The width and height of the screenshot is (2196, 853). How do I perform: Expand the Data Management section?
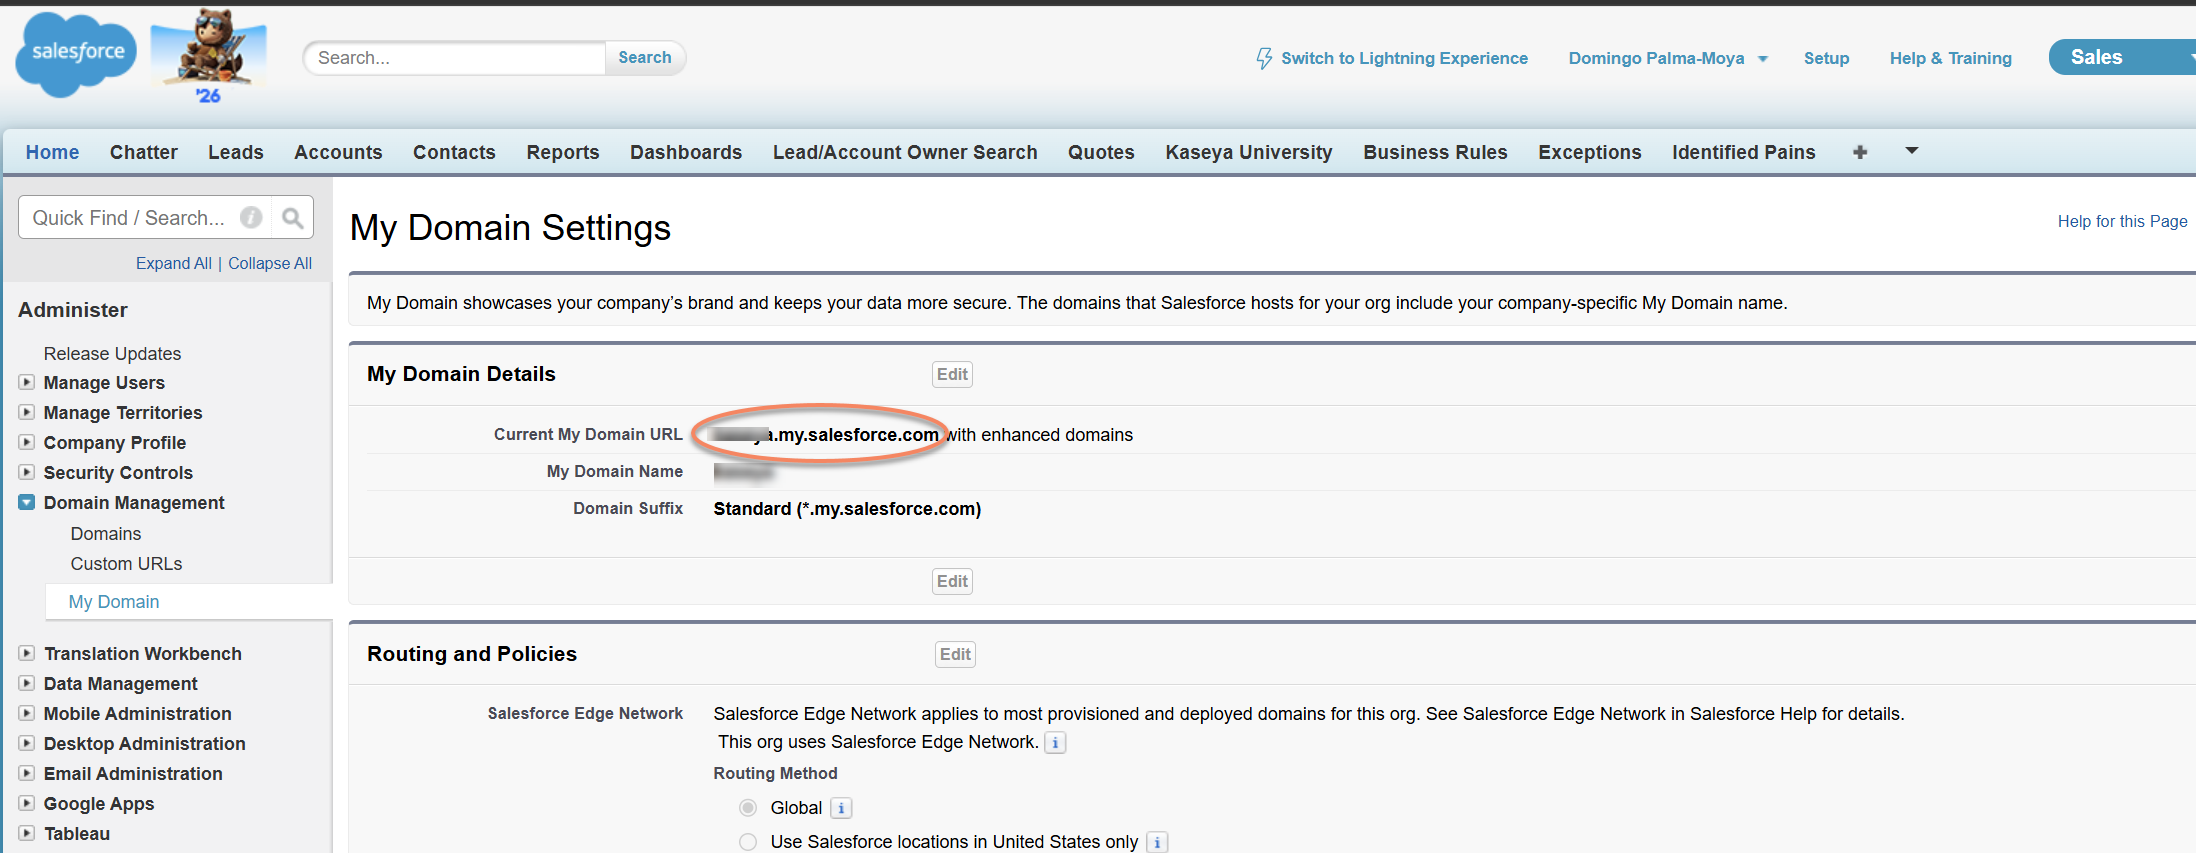point(27,683)
